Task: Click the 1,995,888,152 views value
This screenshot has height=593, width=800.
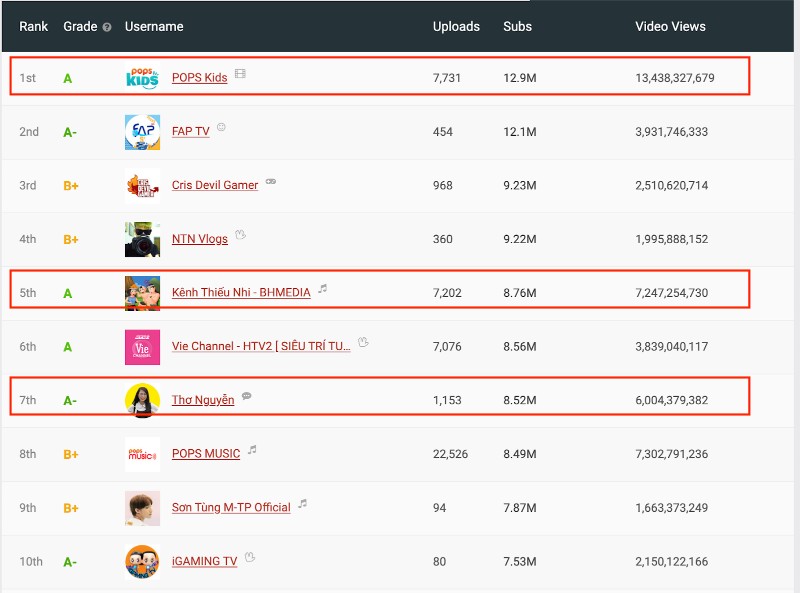Action: (671, 239)
